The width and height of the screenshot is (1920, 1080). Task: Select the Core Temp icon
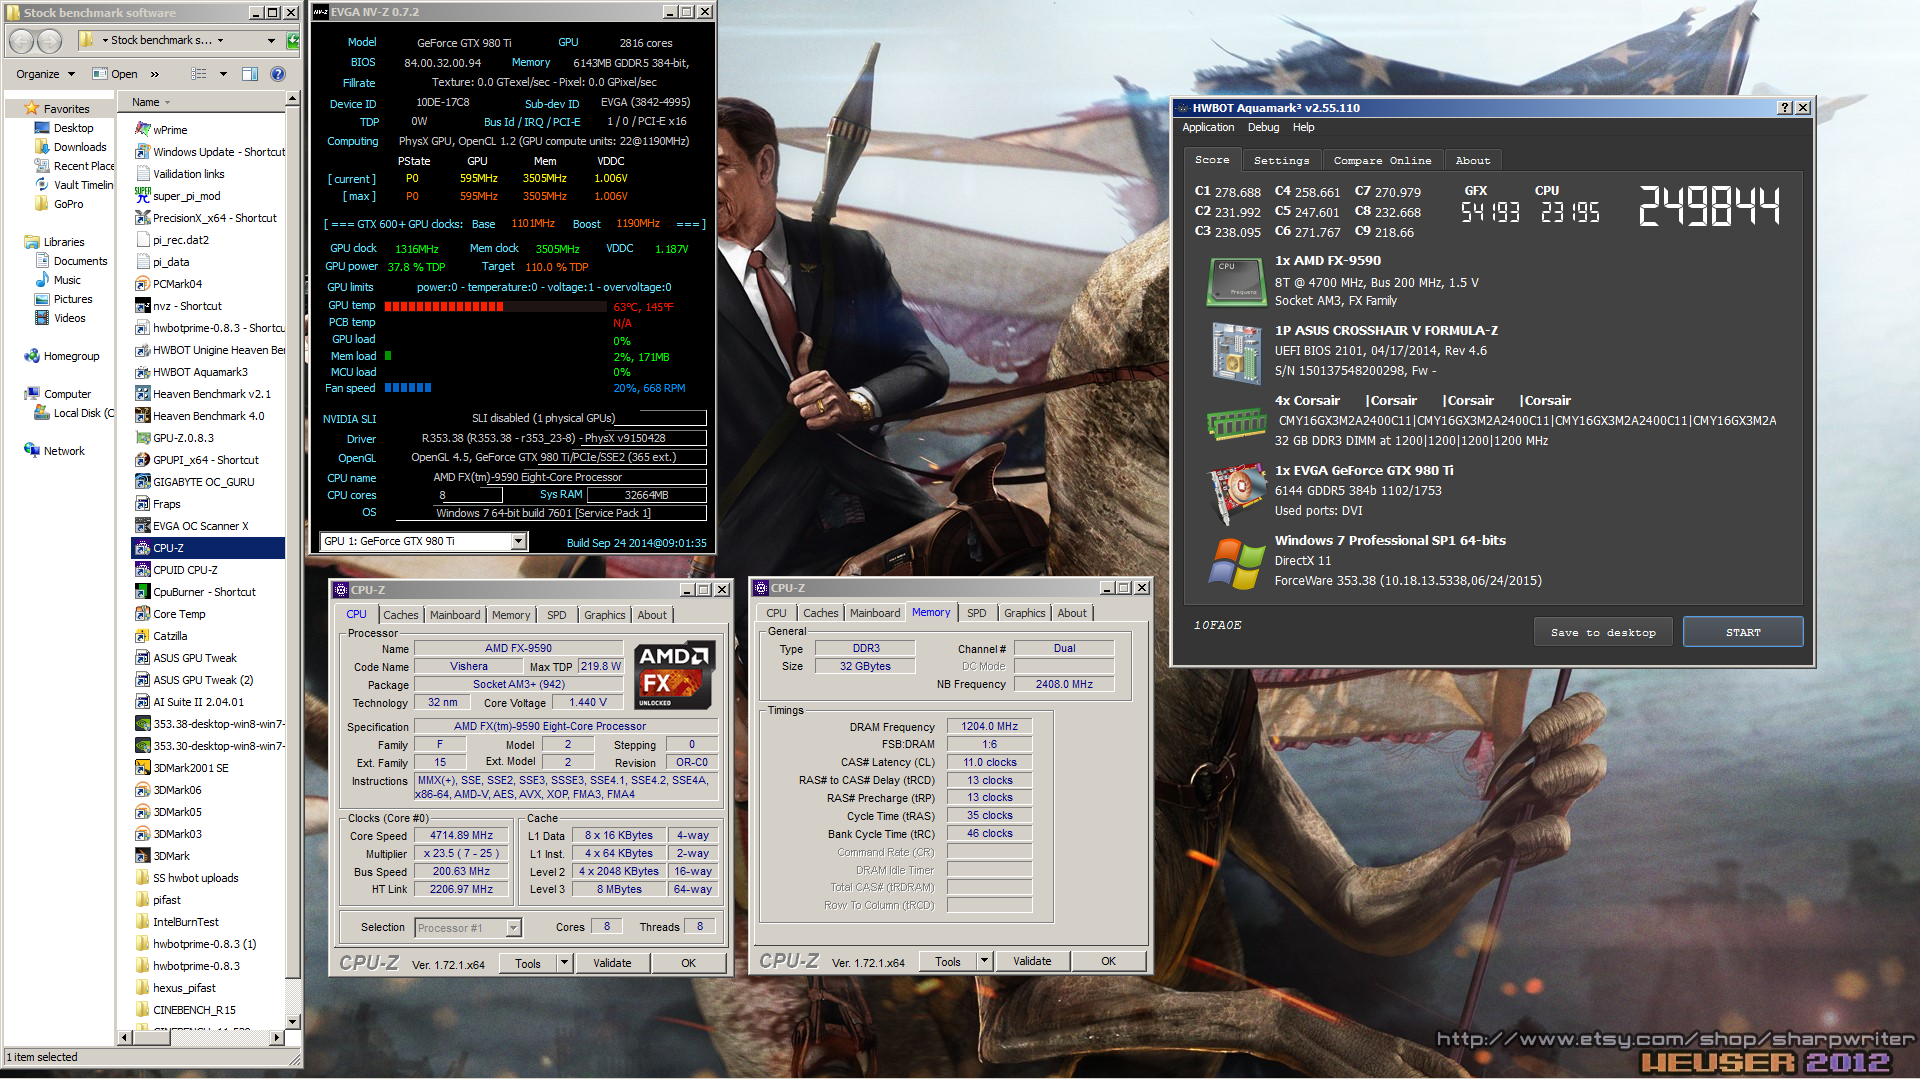click(143, 614)
